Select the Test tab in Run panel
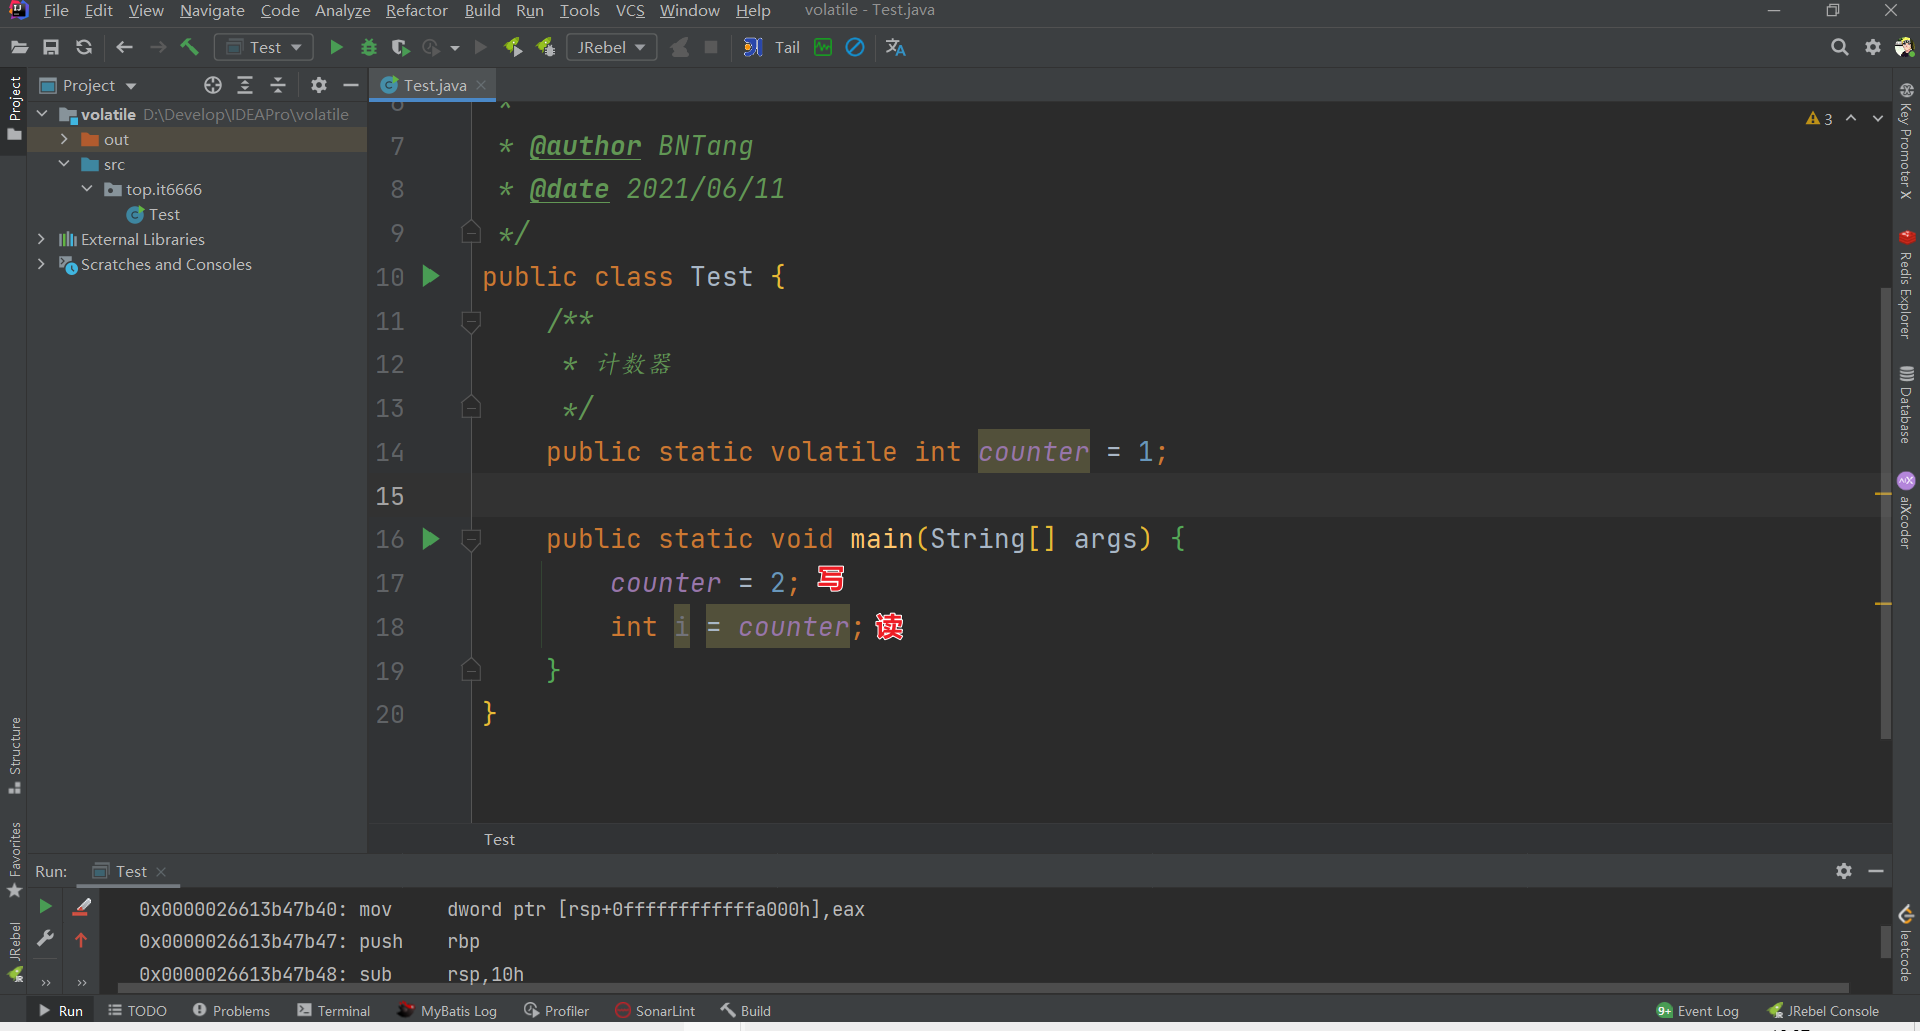1920x1031 pixels. pos(130,871)
